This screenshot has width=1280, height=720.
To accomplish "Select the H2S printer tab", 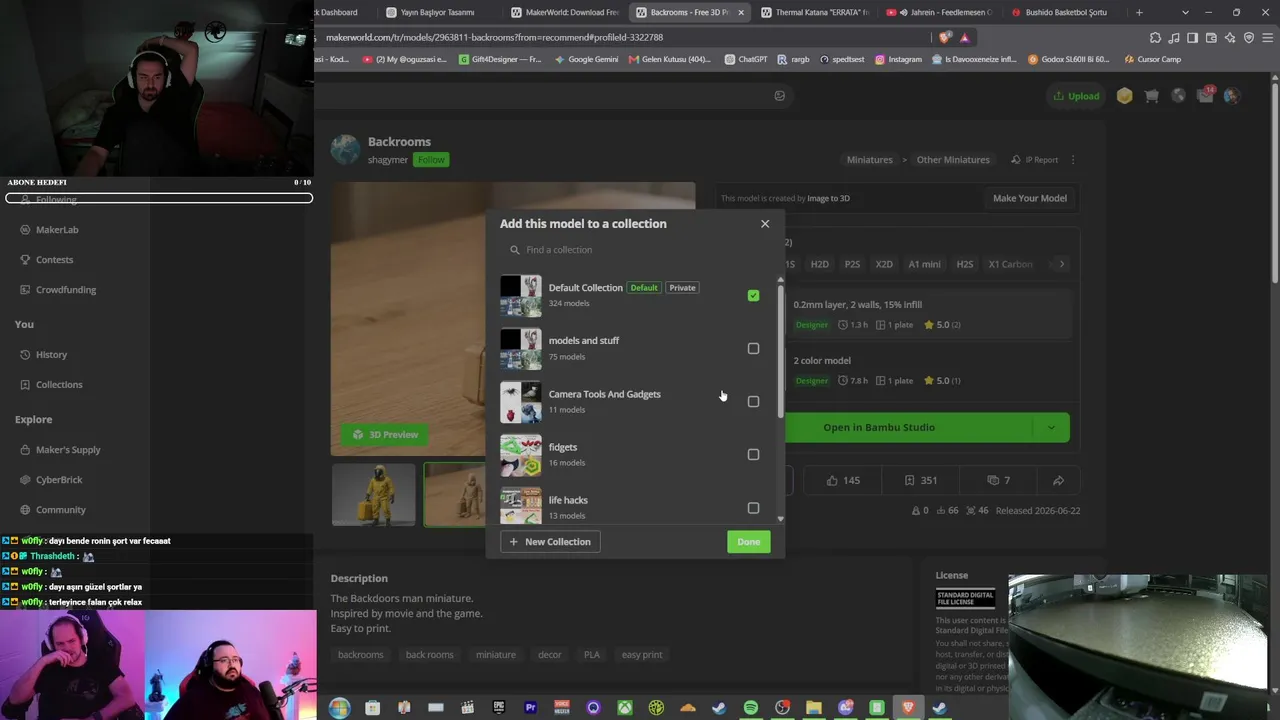I will (x=964, y=264).
